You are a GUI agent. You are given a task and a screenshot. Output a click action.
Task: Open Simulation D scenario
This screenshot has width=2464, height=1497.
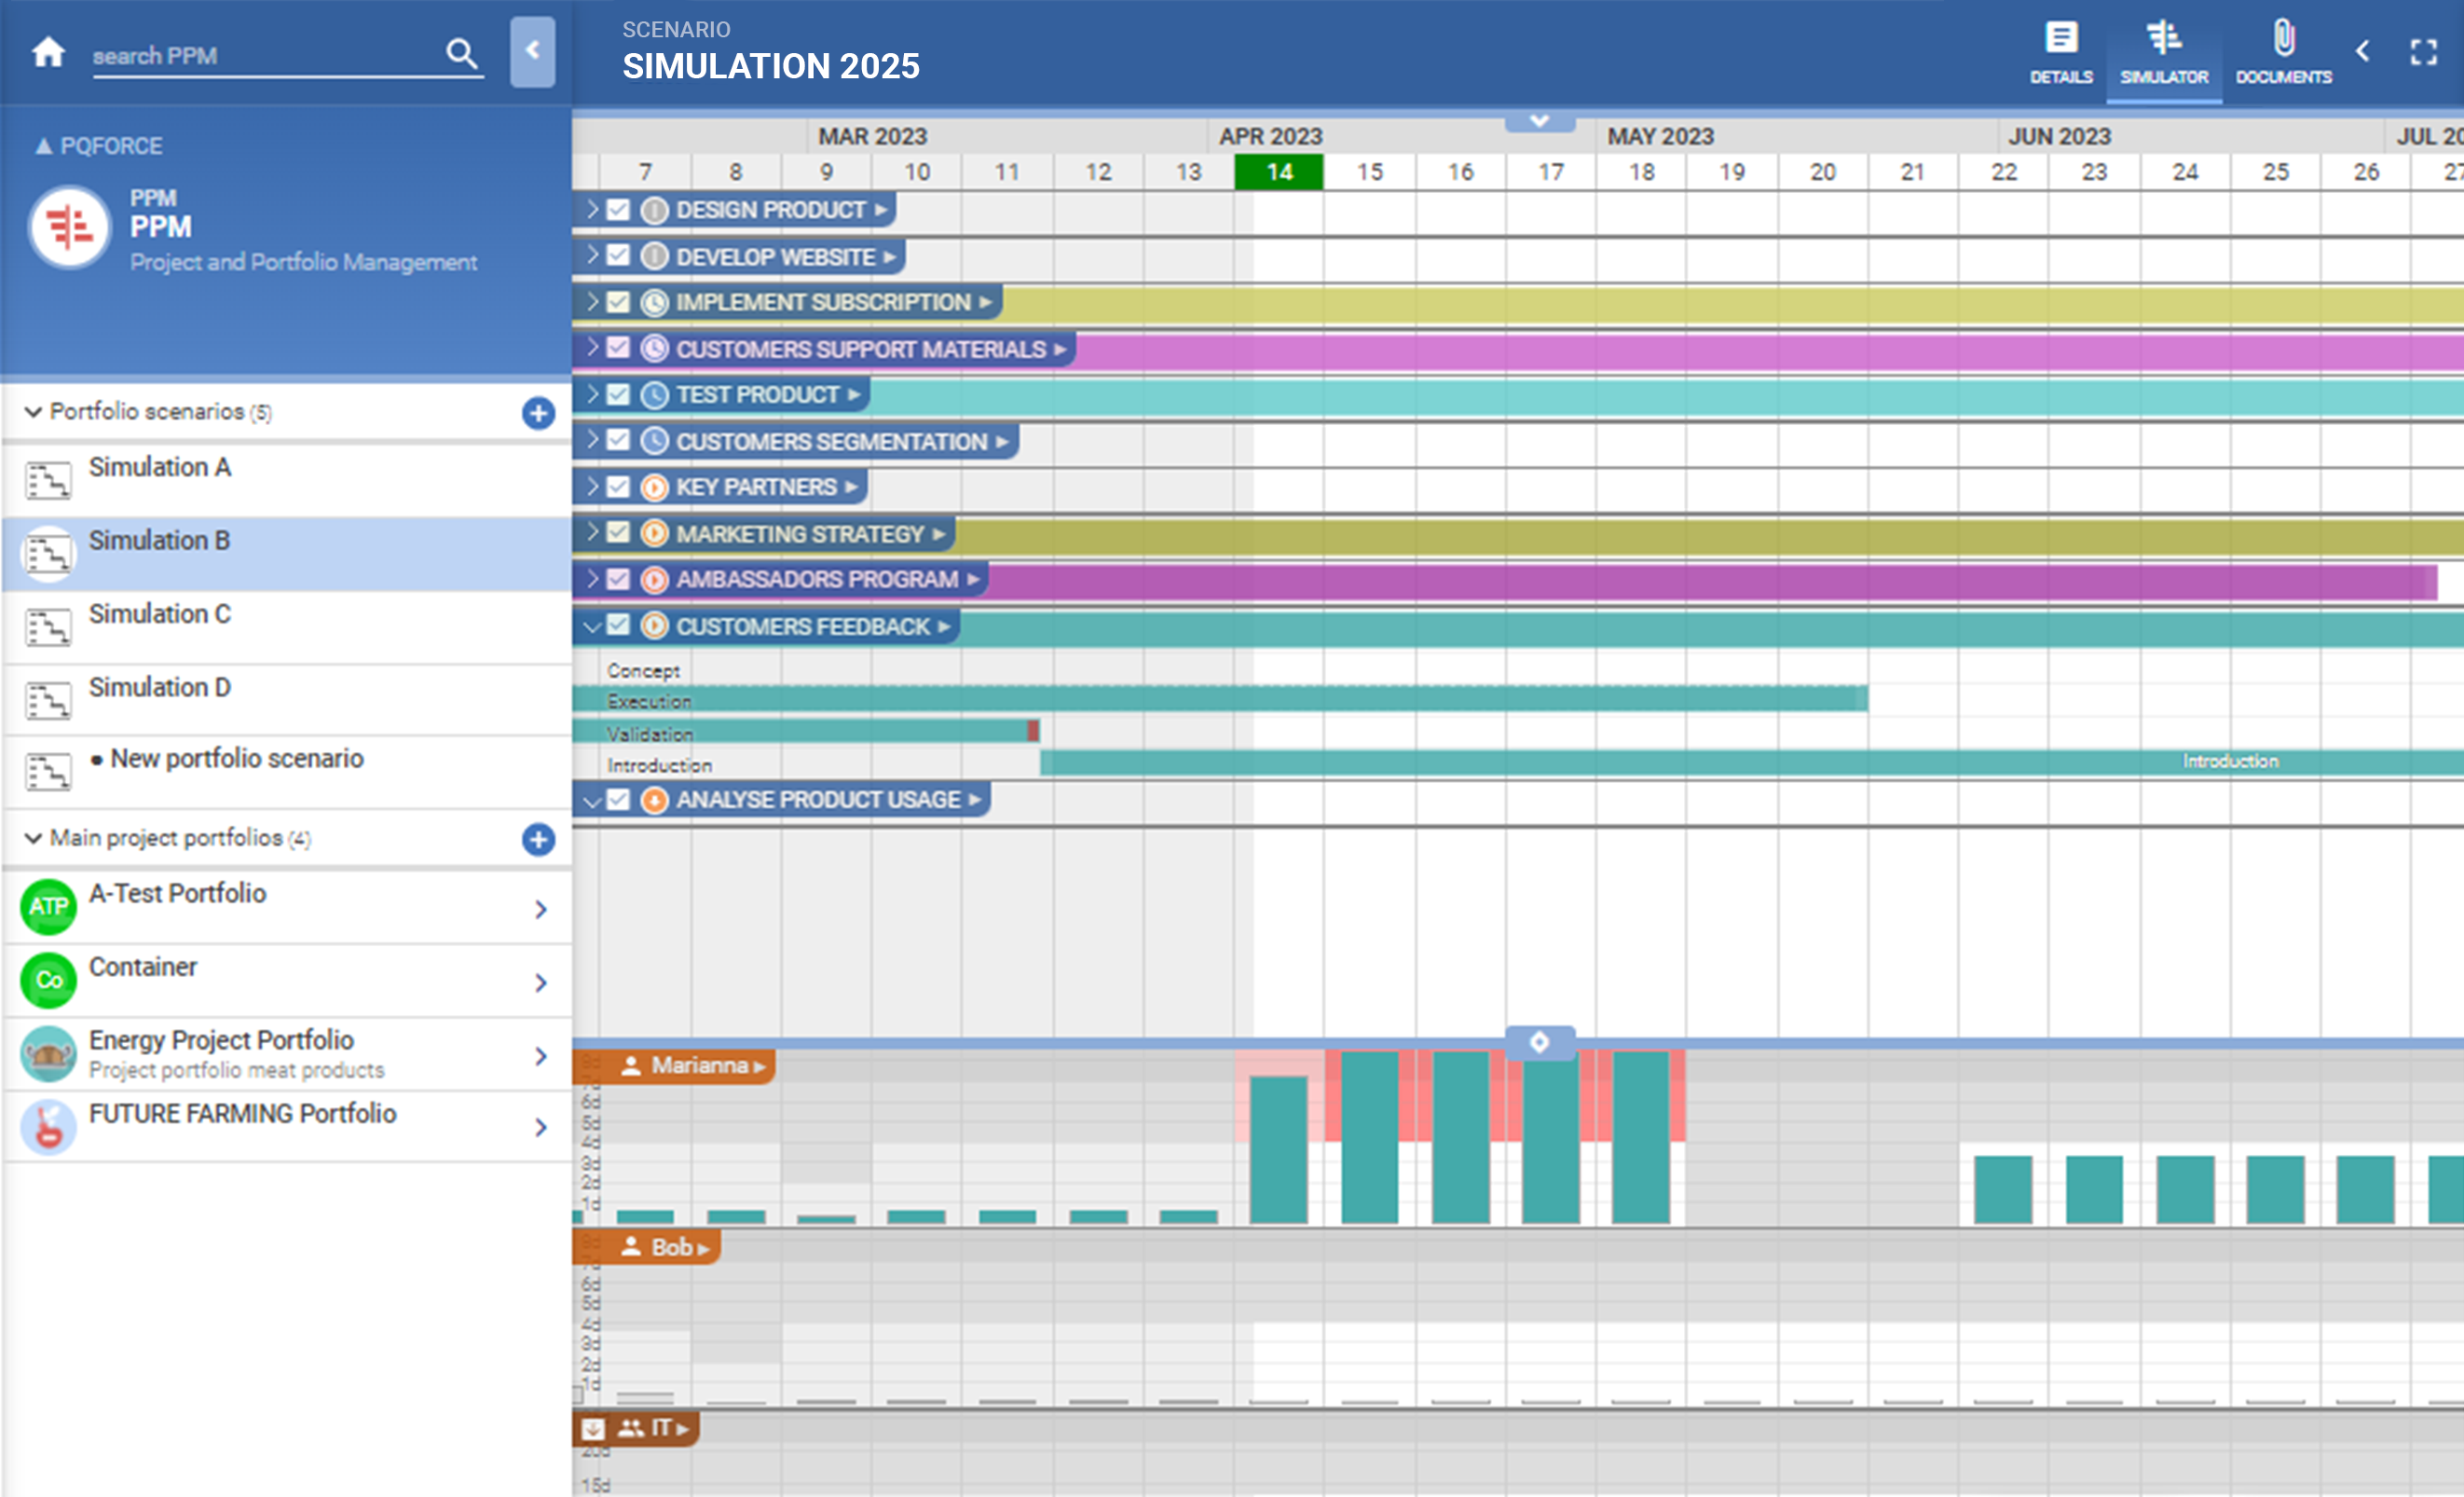coord(286,700)
